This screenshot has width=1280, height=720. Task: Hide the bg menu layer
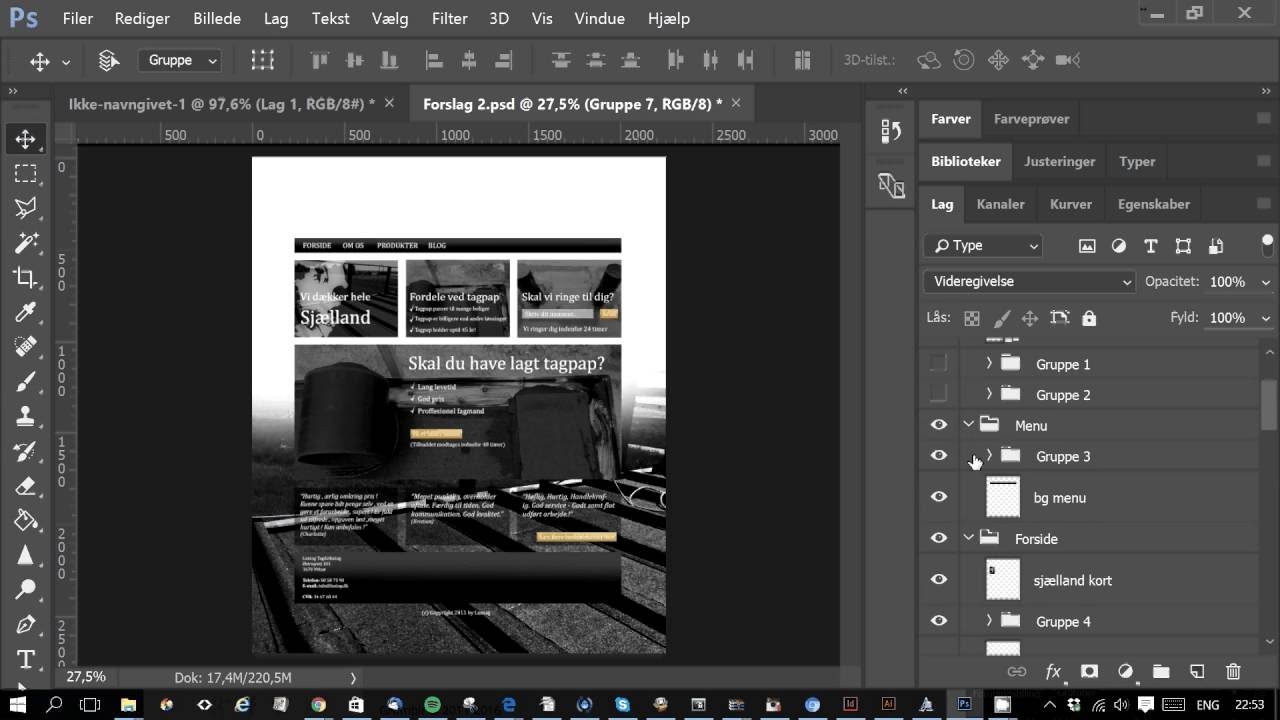[x=938, y=497]
